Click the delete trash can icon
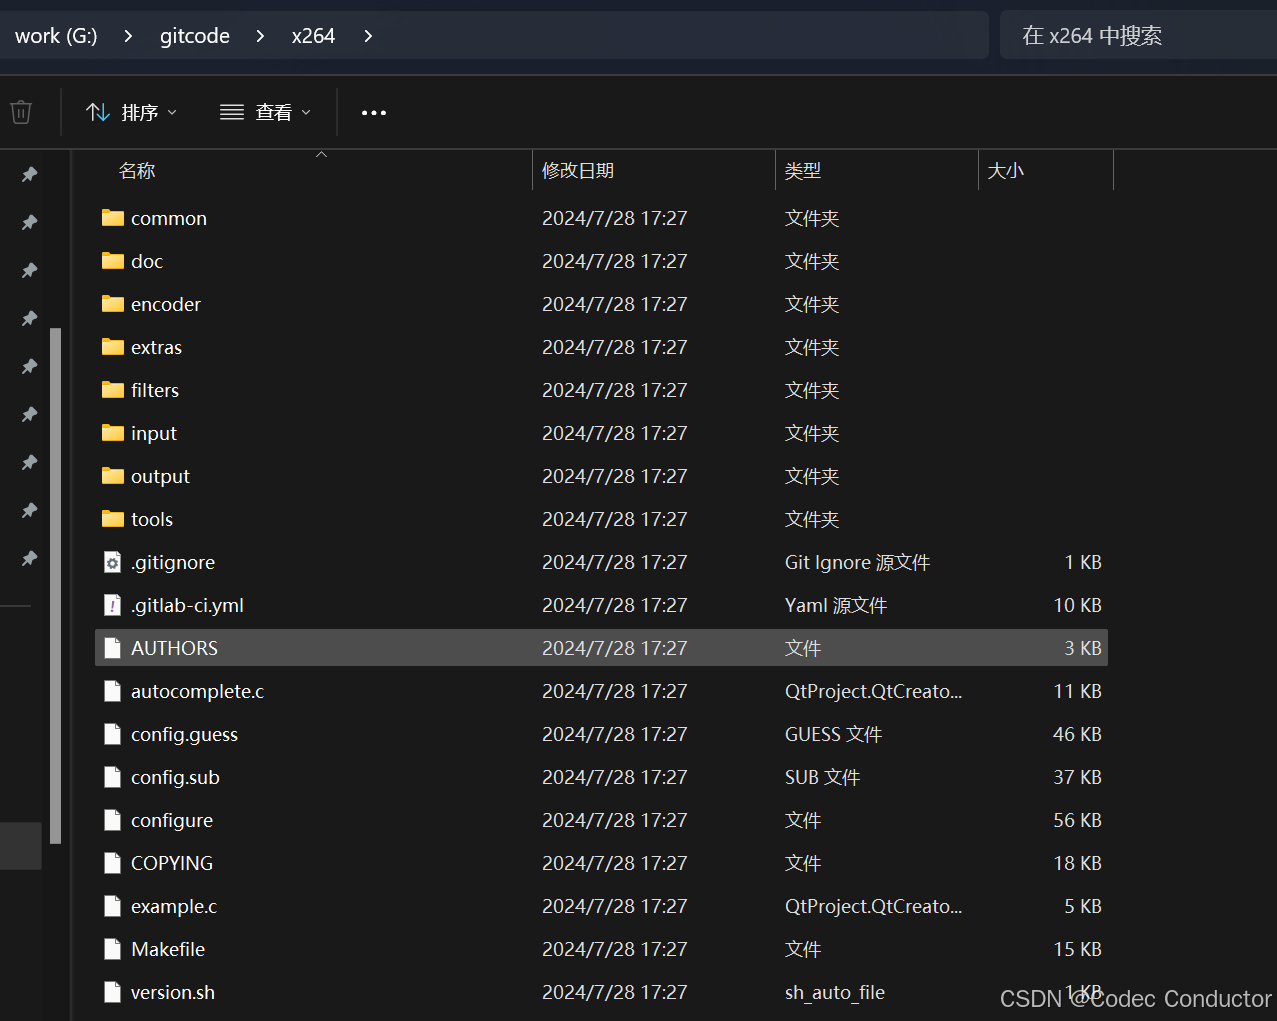The width and height of the screenshot is (1277, 1021). tap(21, 112)
